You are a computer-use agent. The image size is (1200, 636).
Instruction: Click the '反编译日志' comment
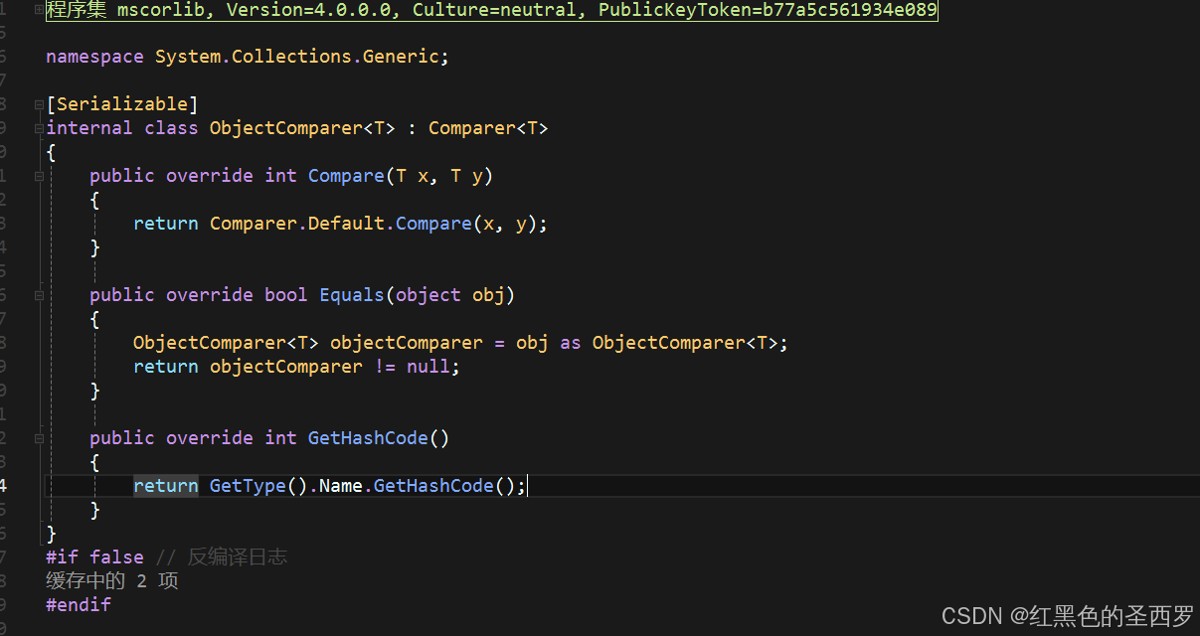237,557
